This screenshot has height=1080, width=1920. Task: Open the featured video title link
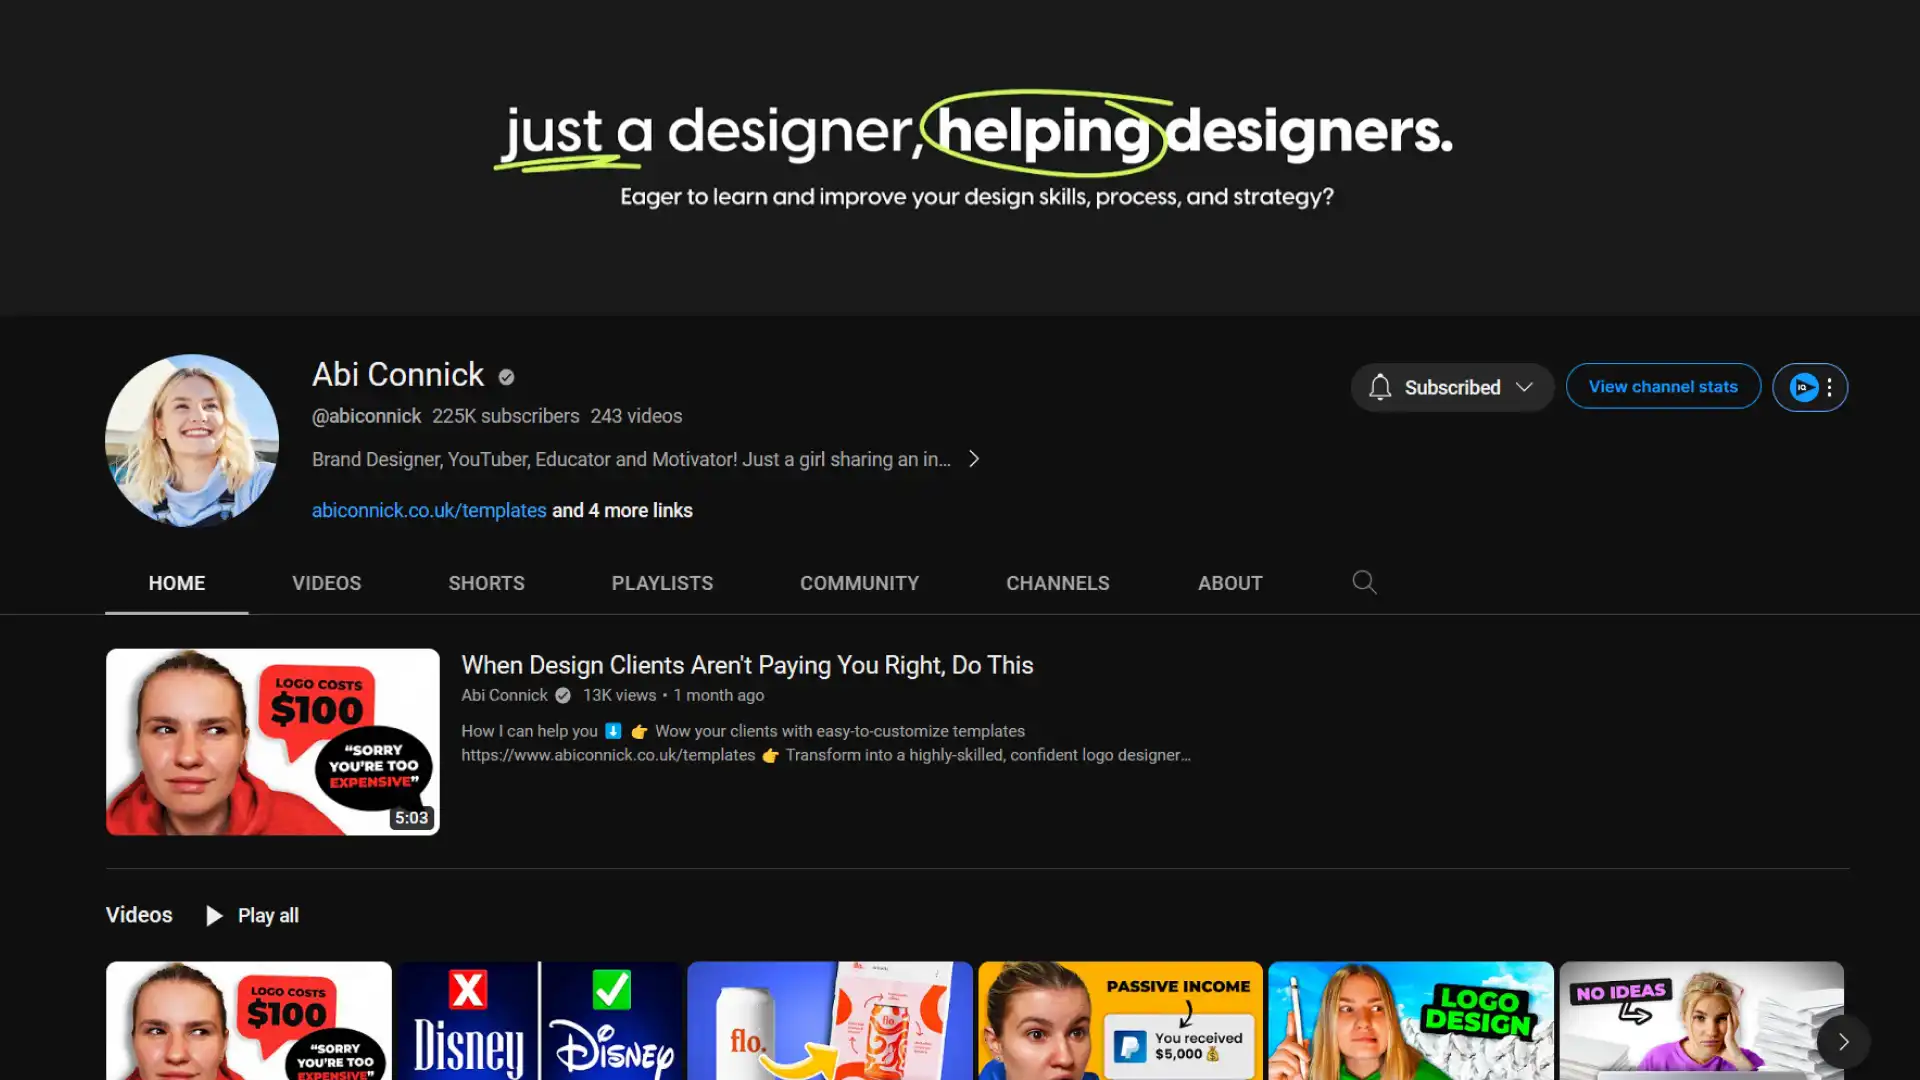pyautogui.click(x=747, y=665)
